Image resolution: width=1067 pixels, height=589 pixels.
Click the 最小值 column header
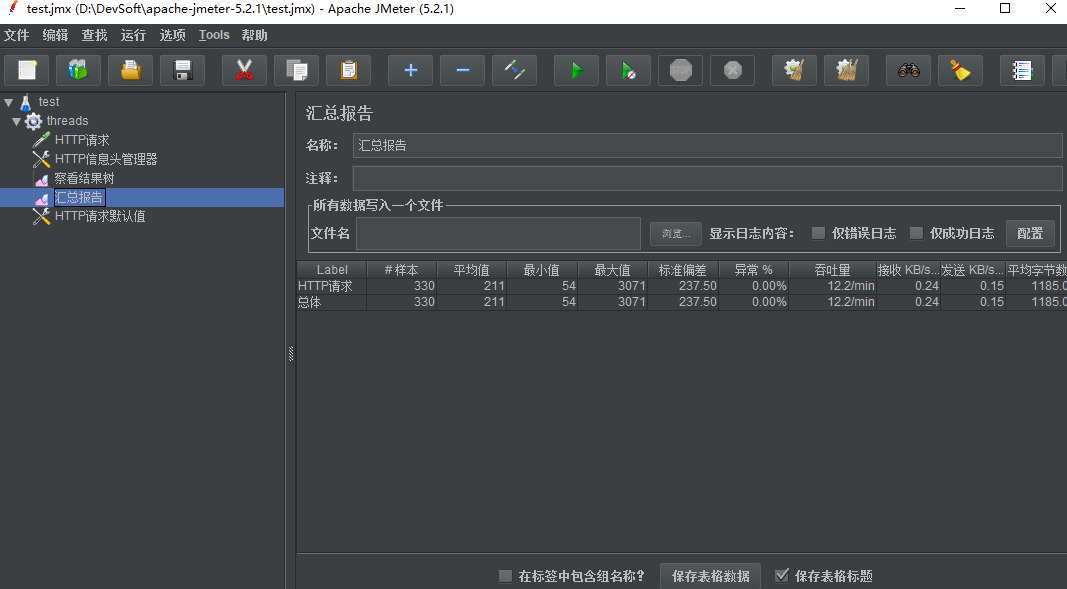[542, 270]
